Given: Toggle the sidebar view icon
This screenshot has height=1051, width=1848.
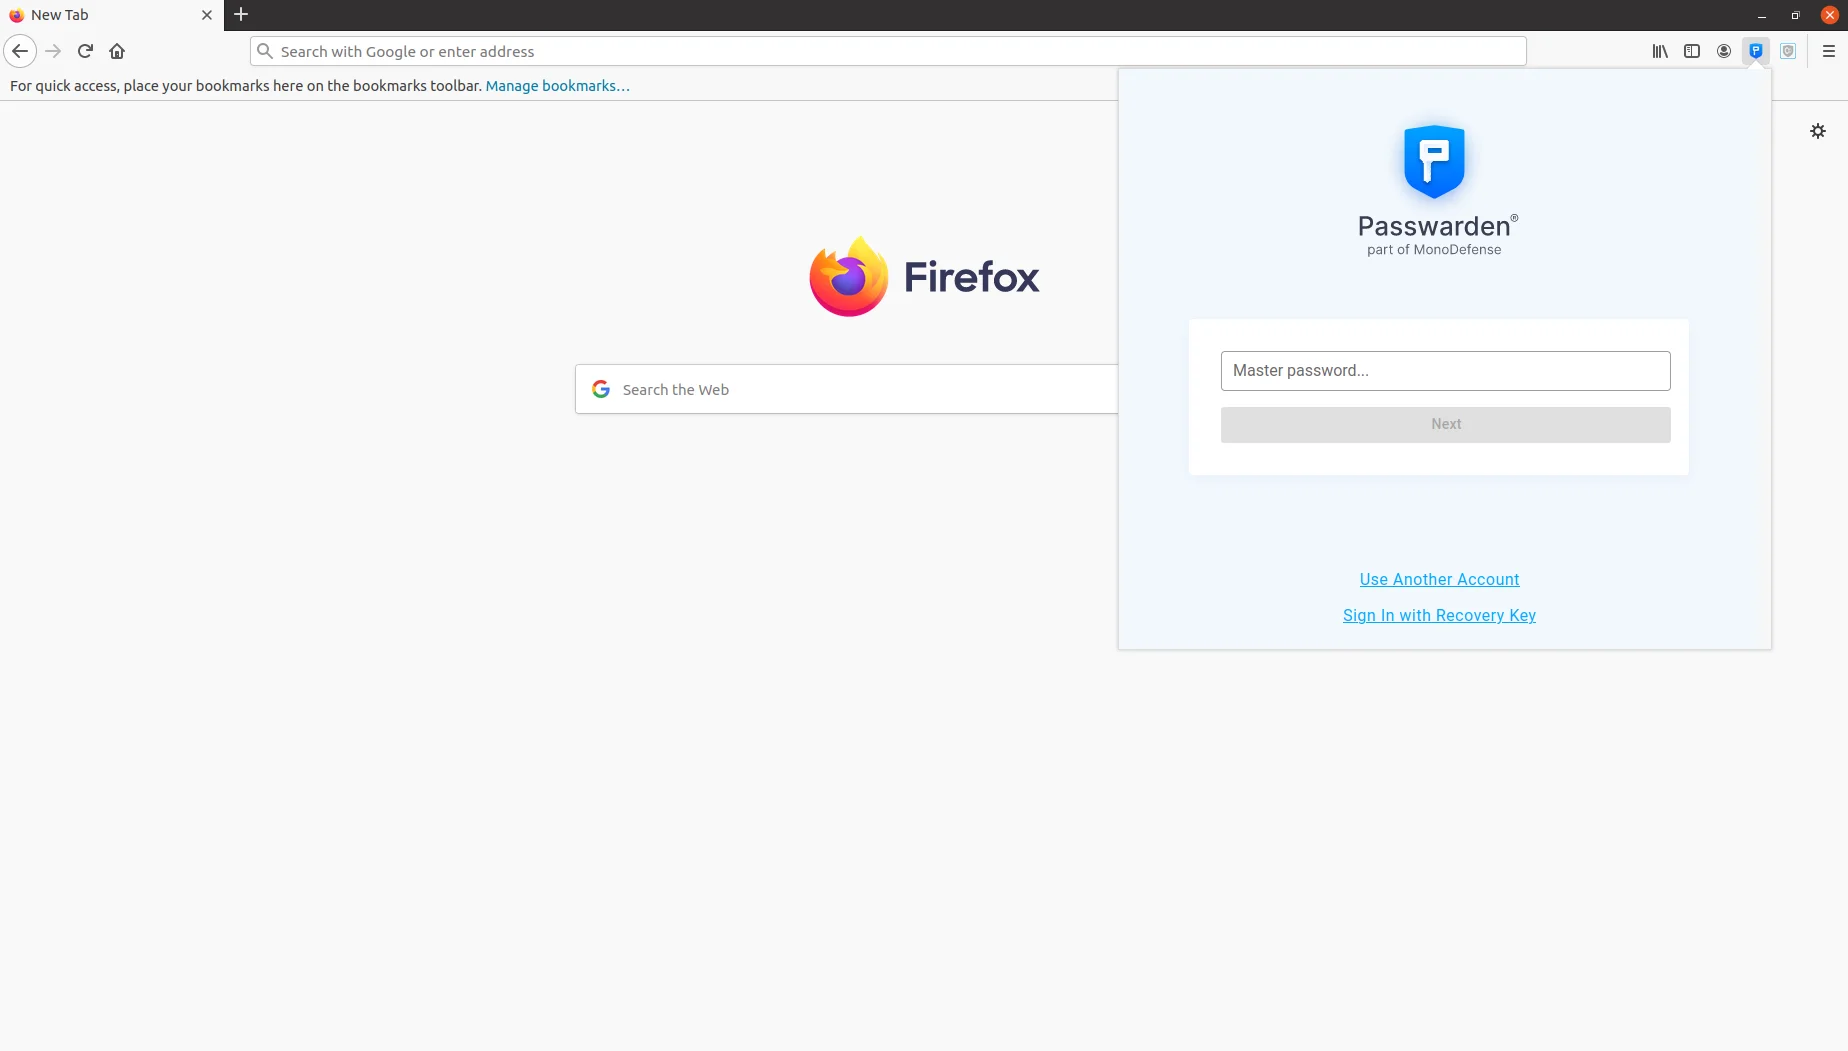Looking at the screenshot, I should point(1691,51).
